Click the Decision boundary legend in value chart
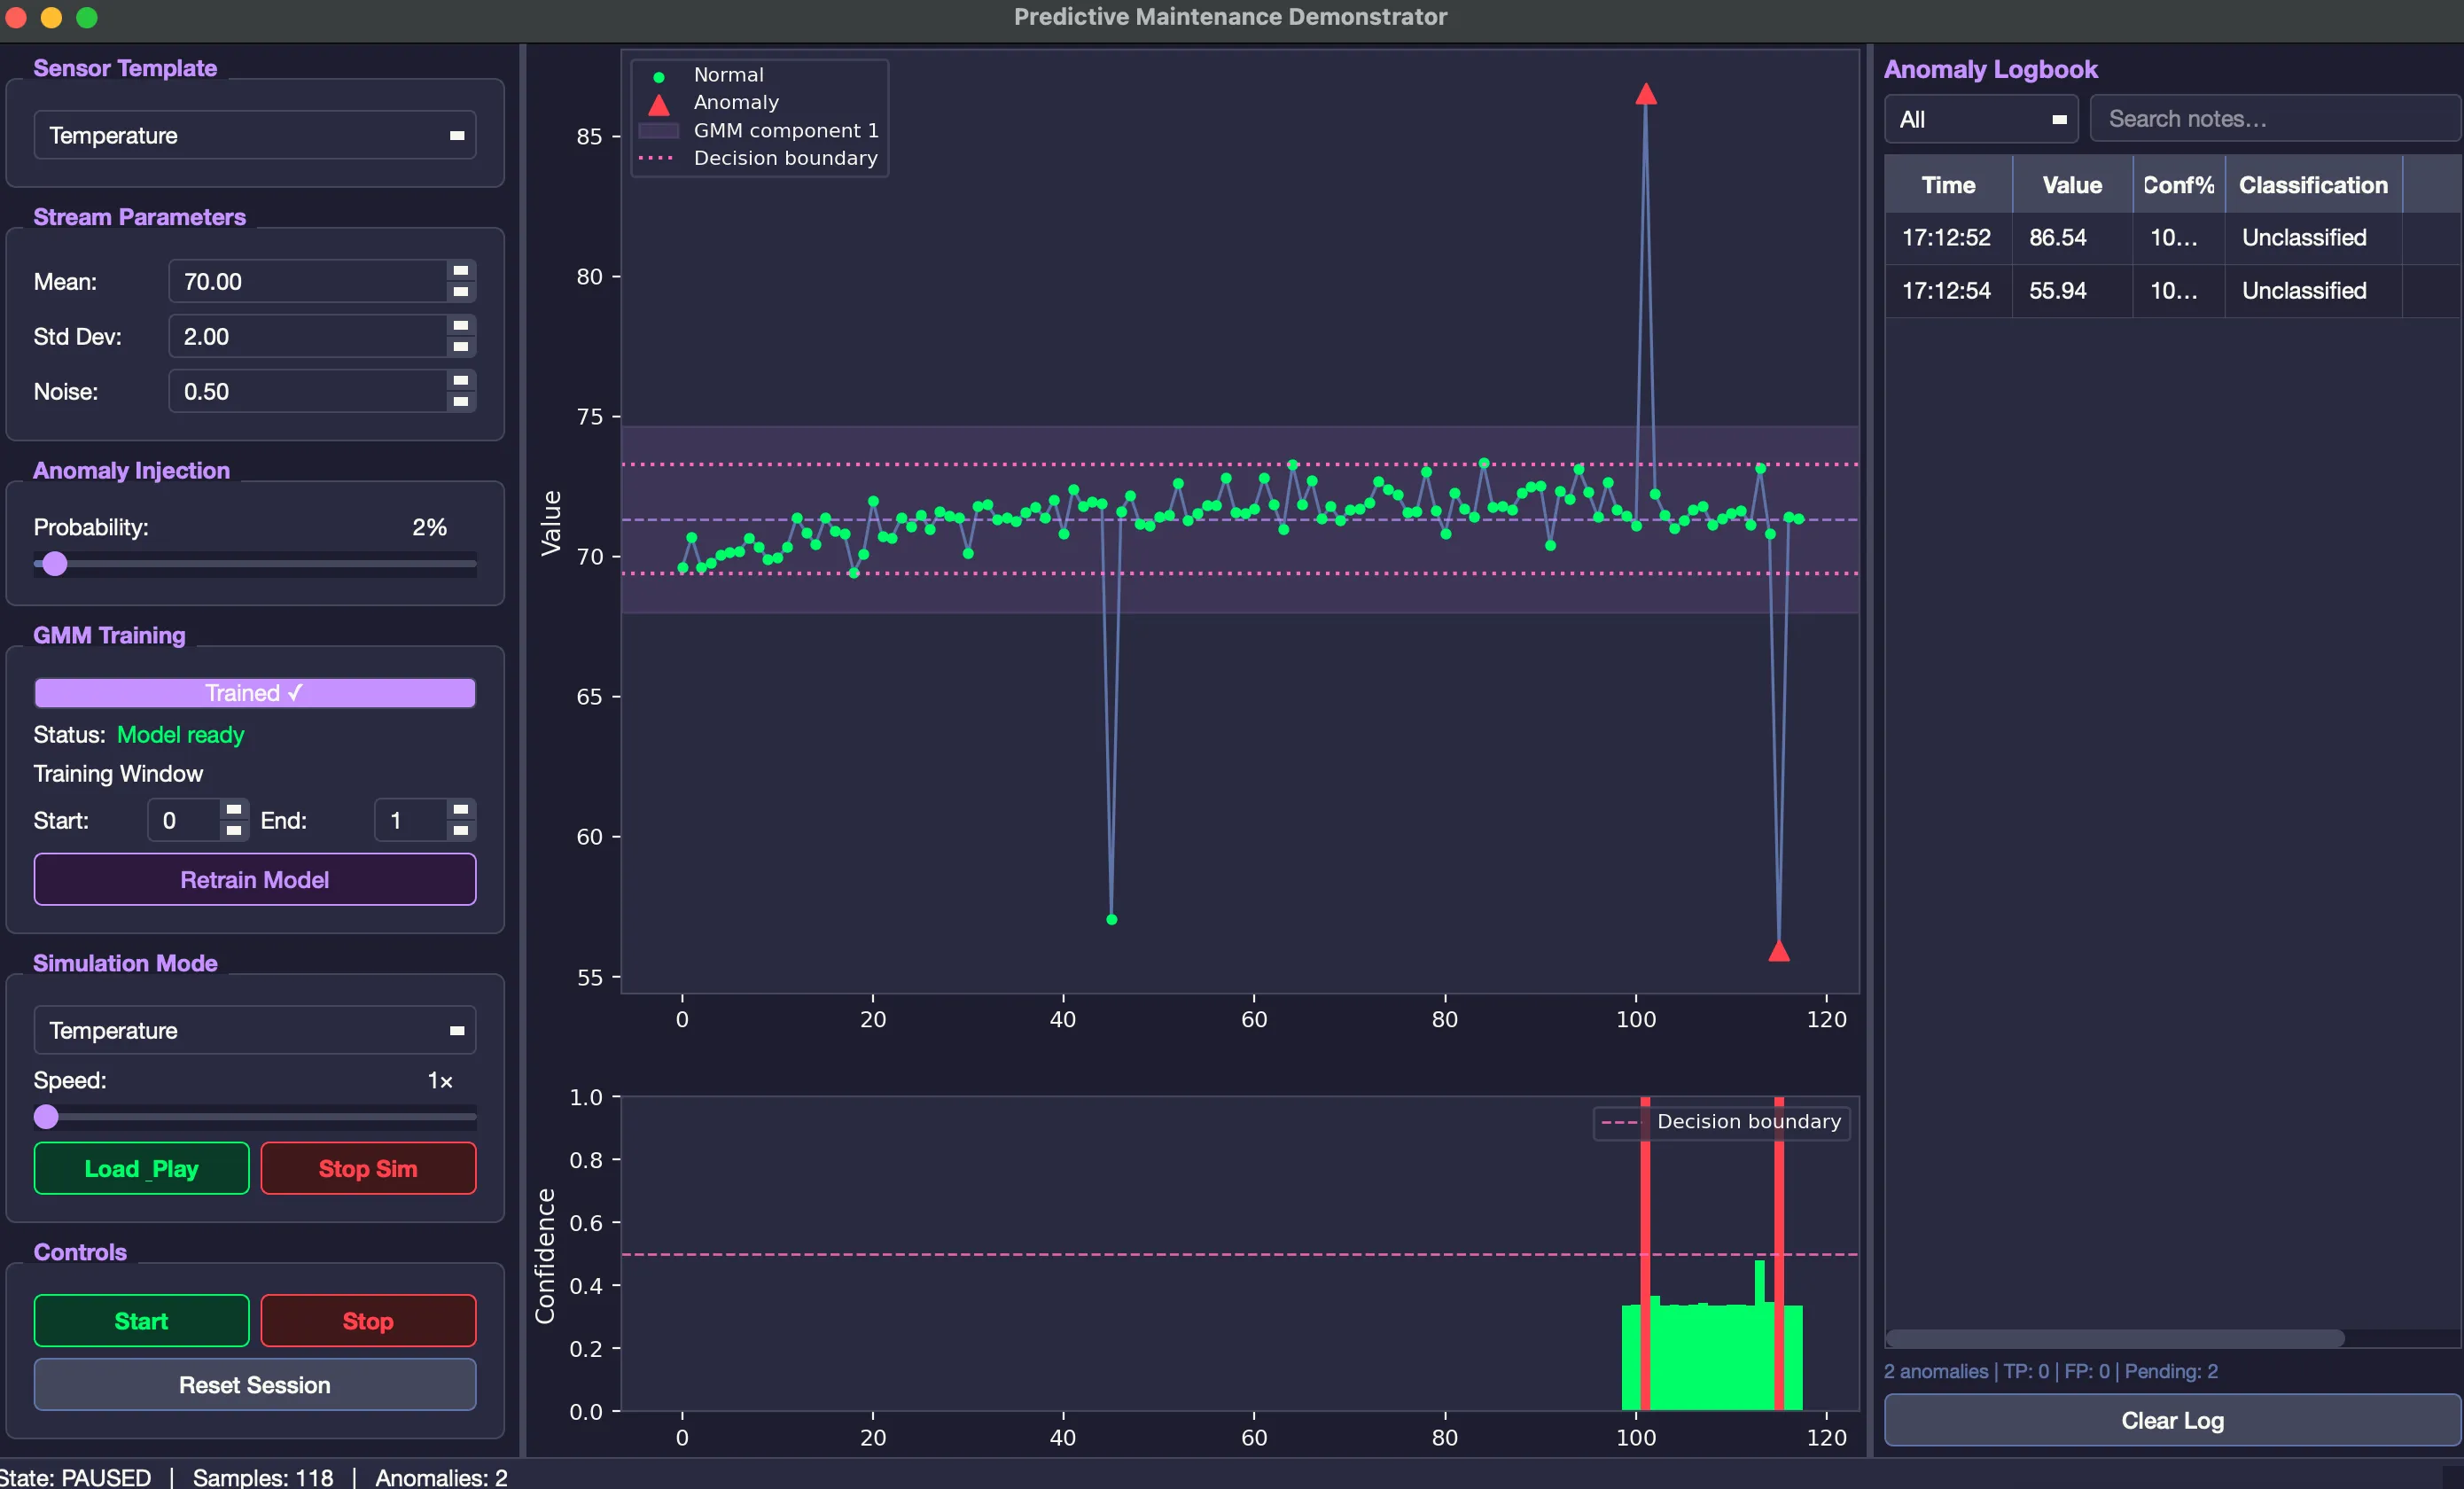The height and width of the screenshot is (1489, 2464). [758, 158]
